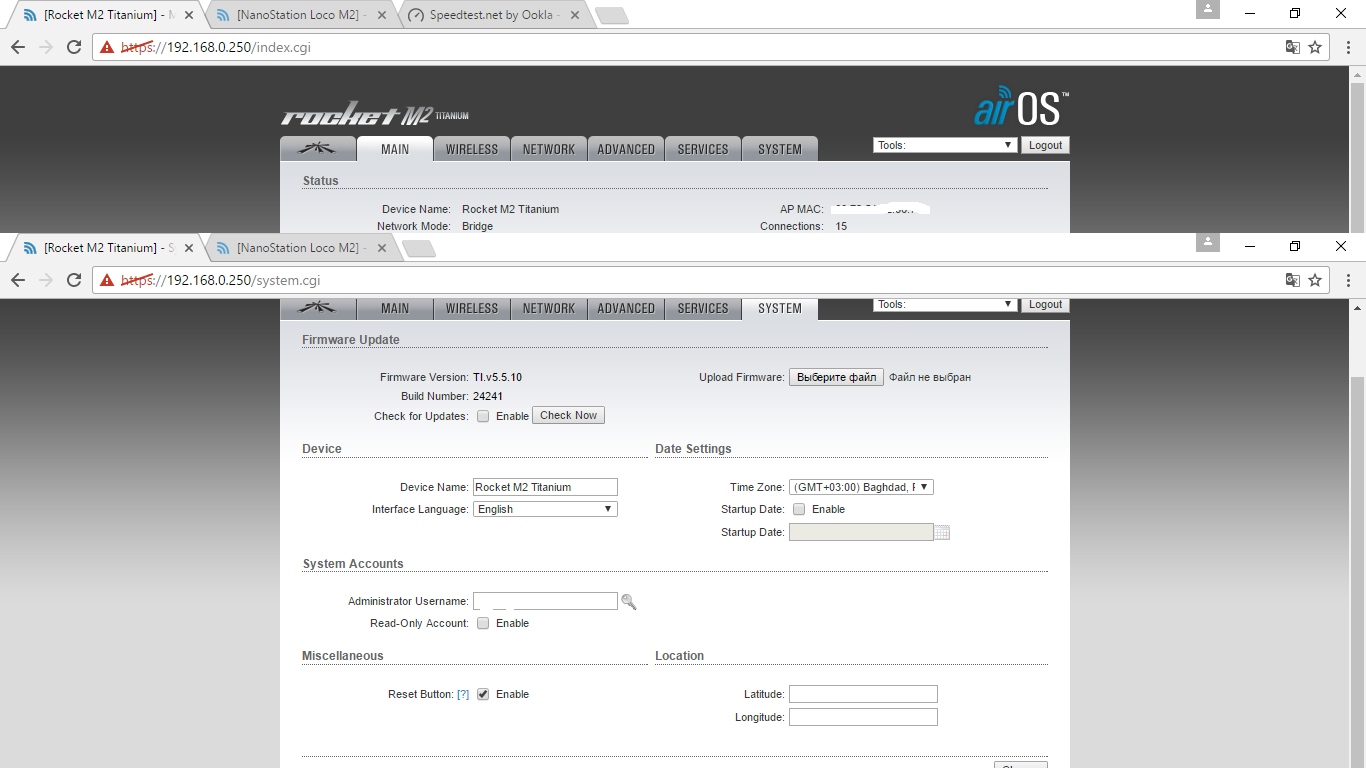
Task: Open ADVANCED tab in the index.cgi page
Action: pyautogui.click(x=626, y=149)
